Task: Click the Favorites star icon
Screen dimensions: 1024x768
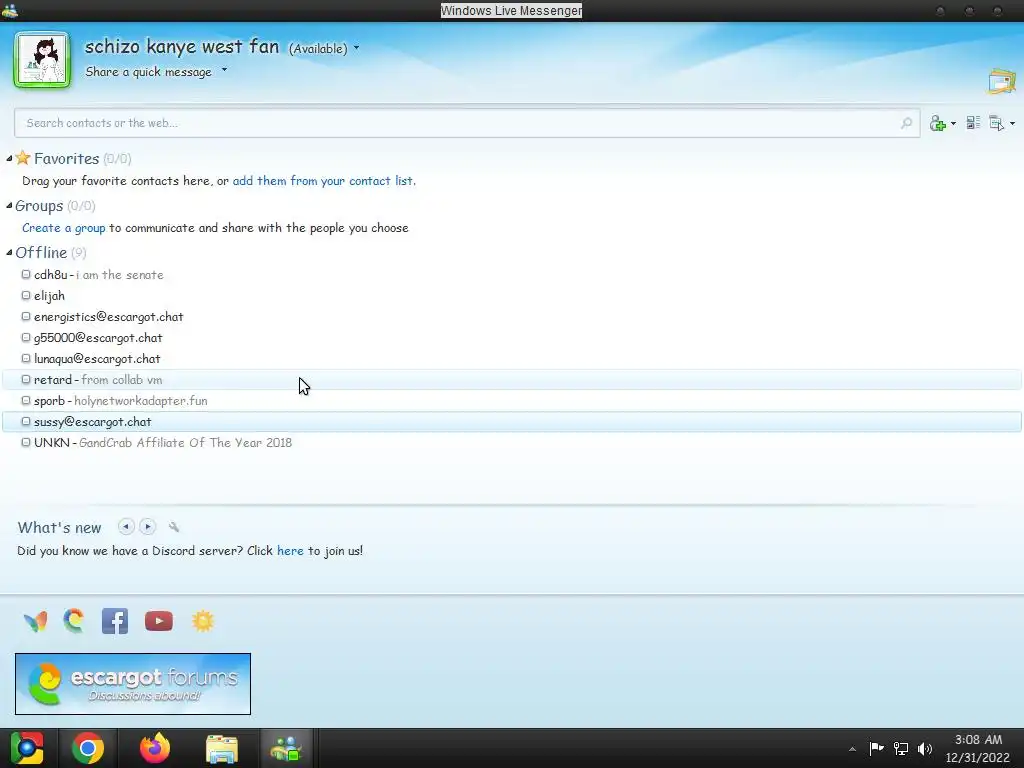Action: click(23, 157)
